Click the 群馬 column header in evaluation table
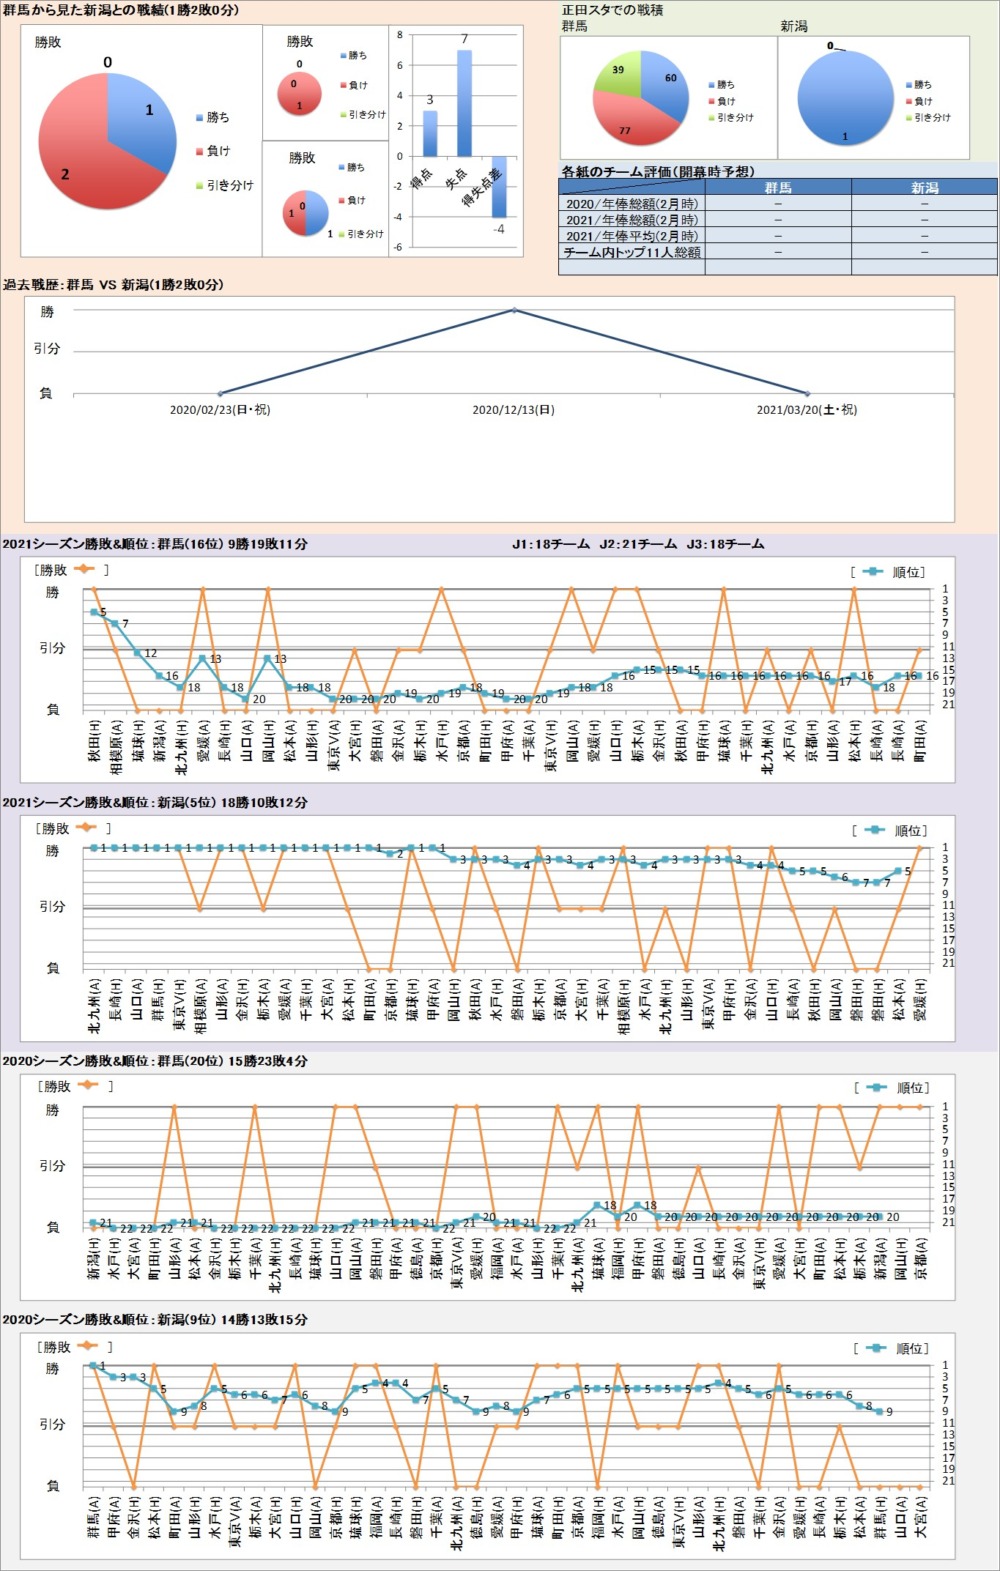This screenshot has height=1571, width=1000. (x=777, y=188)
